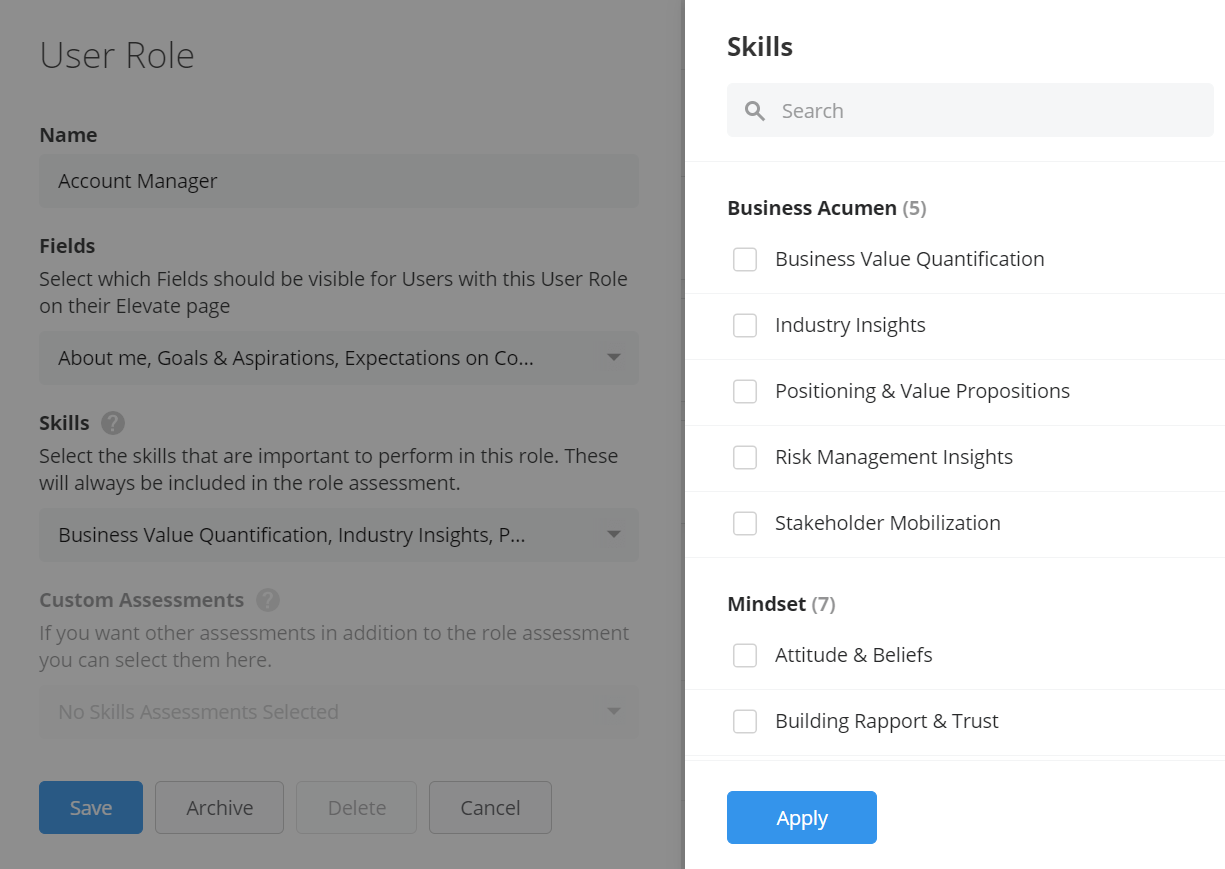Tick the Industry Insights checkbox
Viewport: 1225px width, 869px height.
coord(745,326)
